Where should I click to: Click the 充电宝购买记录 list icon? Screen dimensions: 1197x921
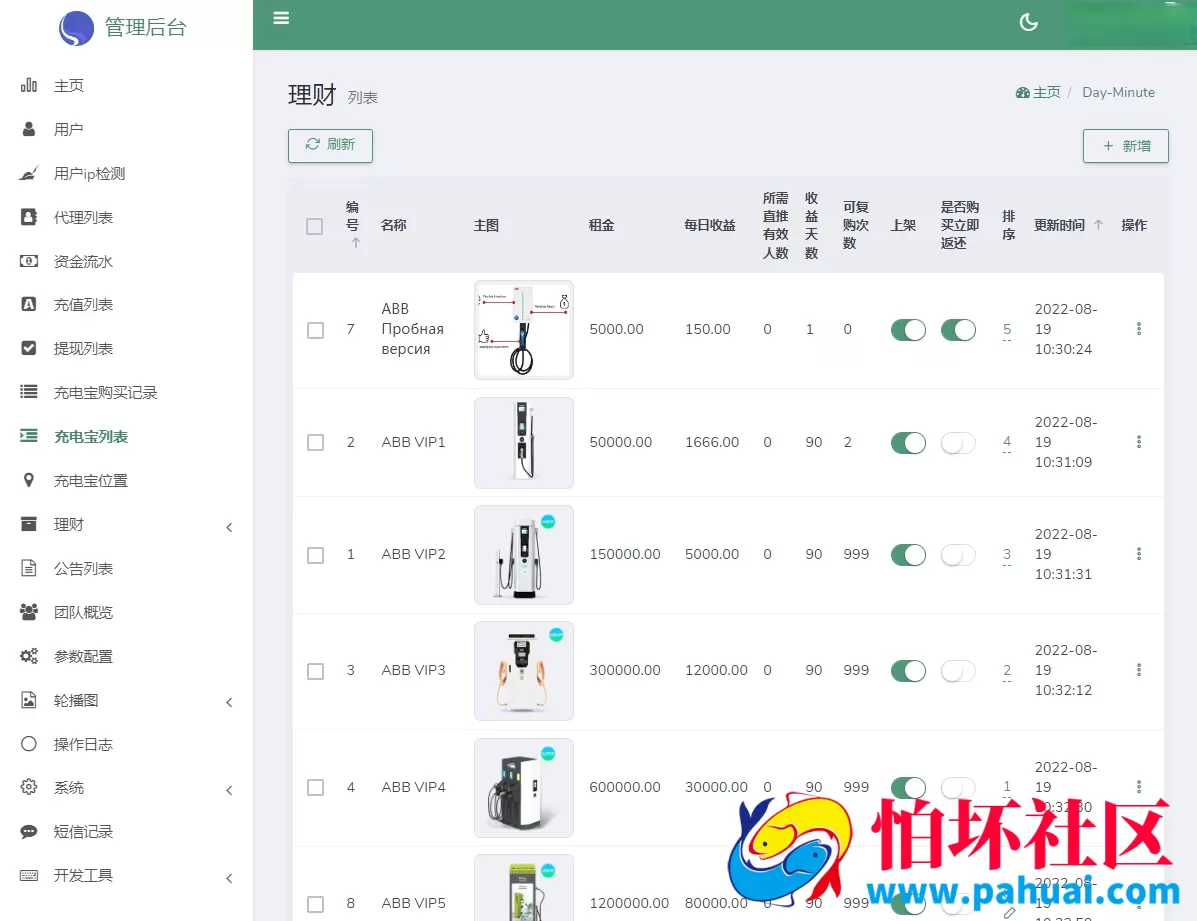pyautogui.click(x=28, y=392)
